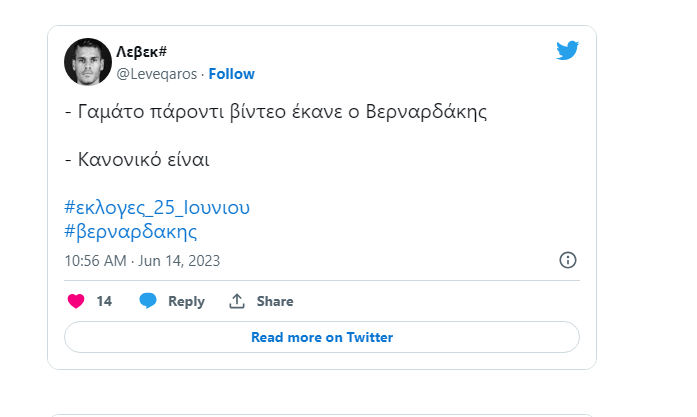The width and height of the screenshot is (697, 417).
Task: Open the @Leveqaros handle link
Action: pos(156,74)
